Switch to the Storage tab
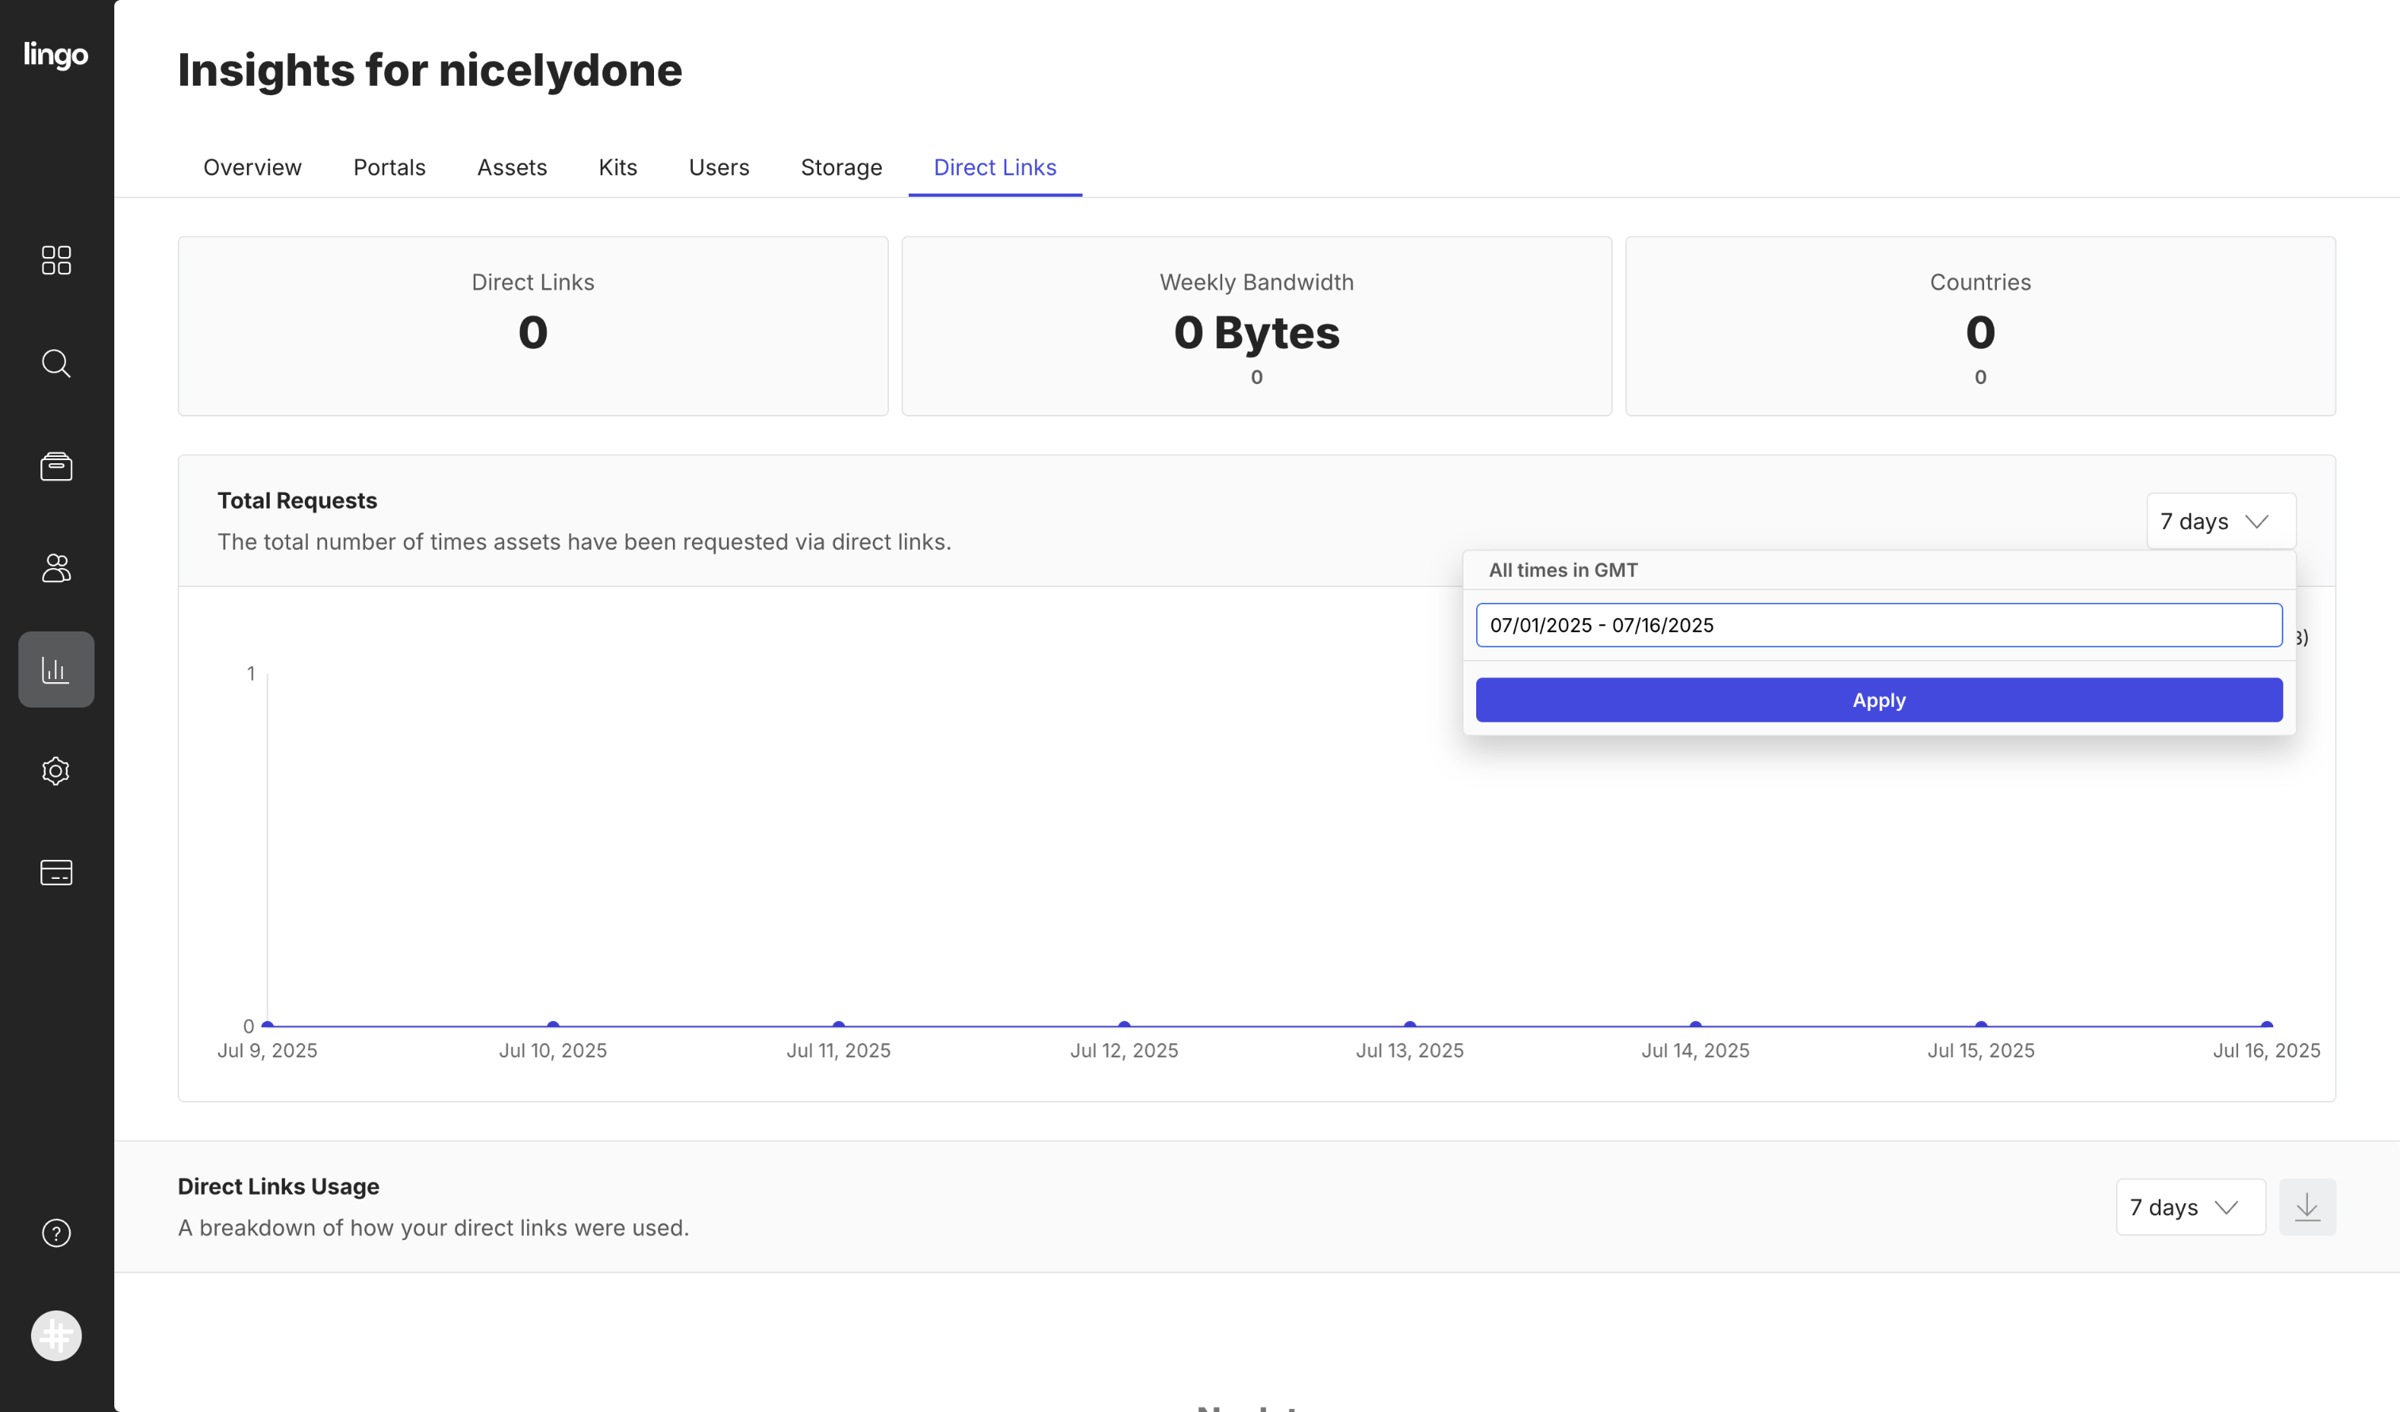The width and height of the screenshot is (2400, 1412). pos(841,167)
